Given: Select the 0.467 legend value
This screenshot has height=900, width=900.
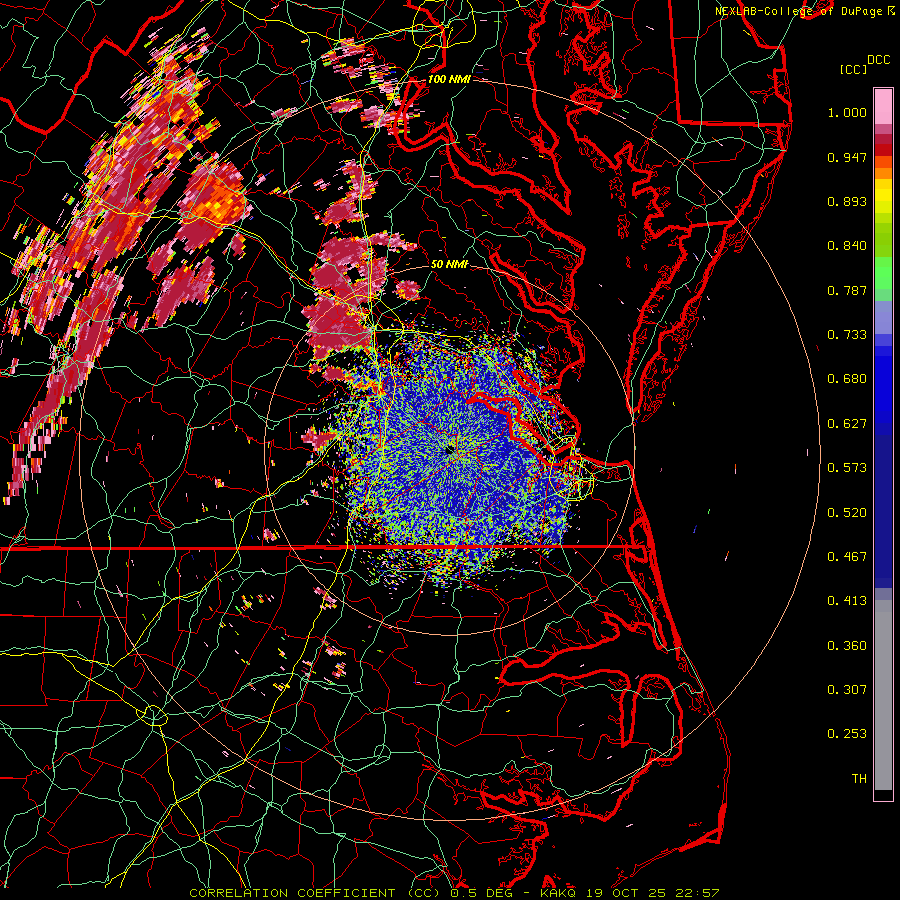Looking at the screenshot, I should pyautogui.click(x=847, y=557).
